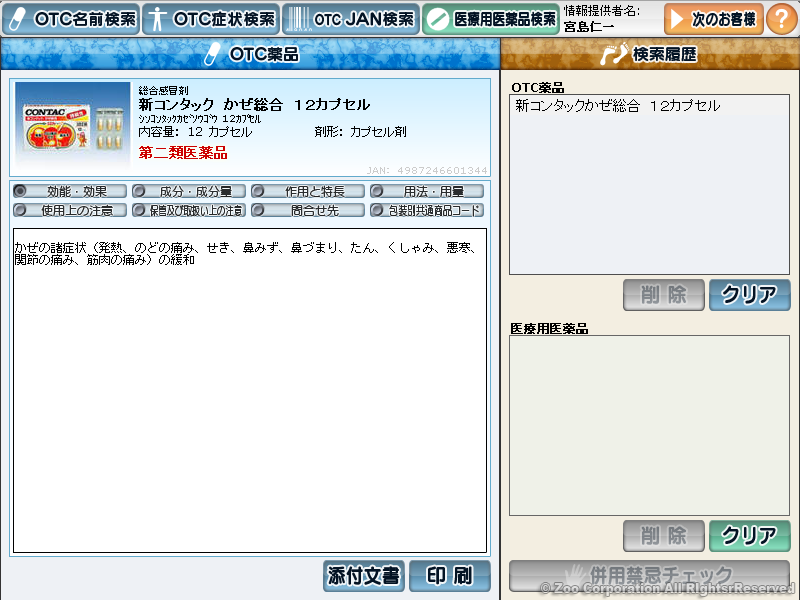The height and width of the screenshot is (600, 800).
Task: Select the 問合せ先 radio option
Action: (x=308, y=210)
